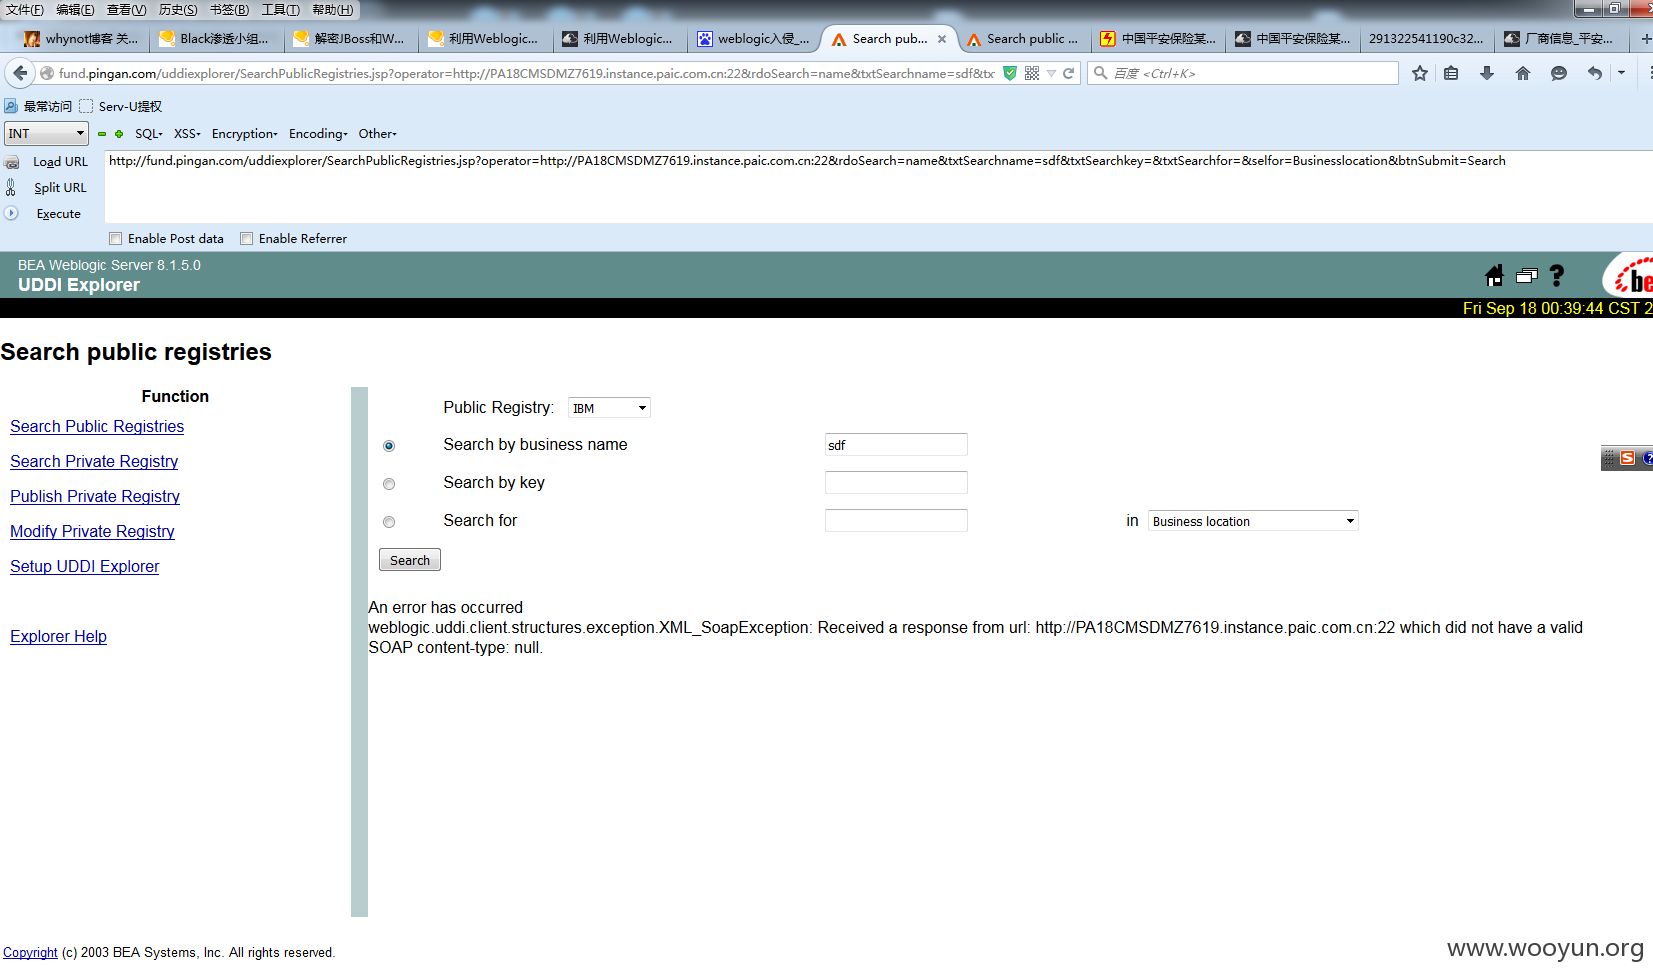Image resolution: width=1653 pixels, height=977 pixels.
Task: Open the 帮助(H) menu
Action: point(332,10)
